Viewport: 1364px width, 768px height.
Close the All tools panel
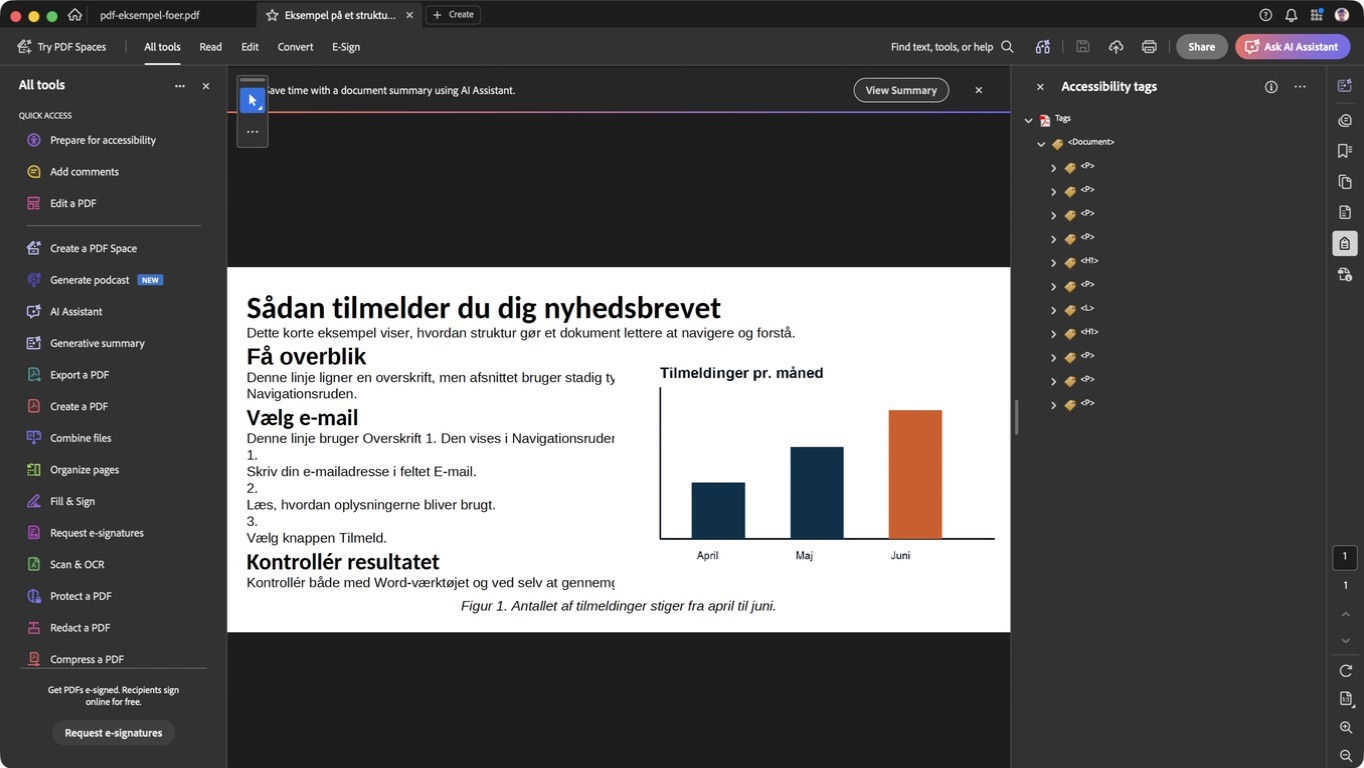pos(206,86)
